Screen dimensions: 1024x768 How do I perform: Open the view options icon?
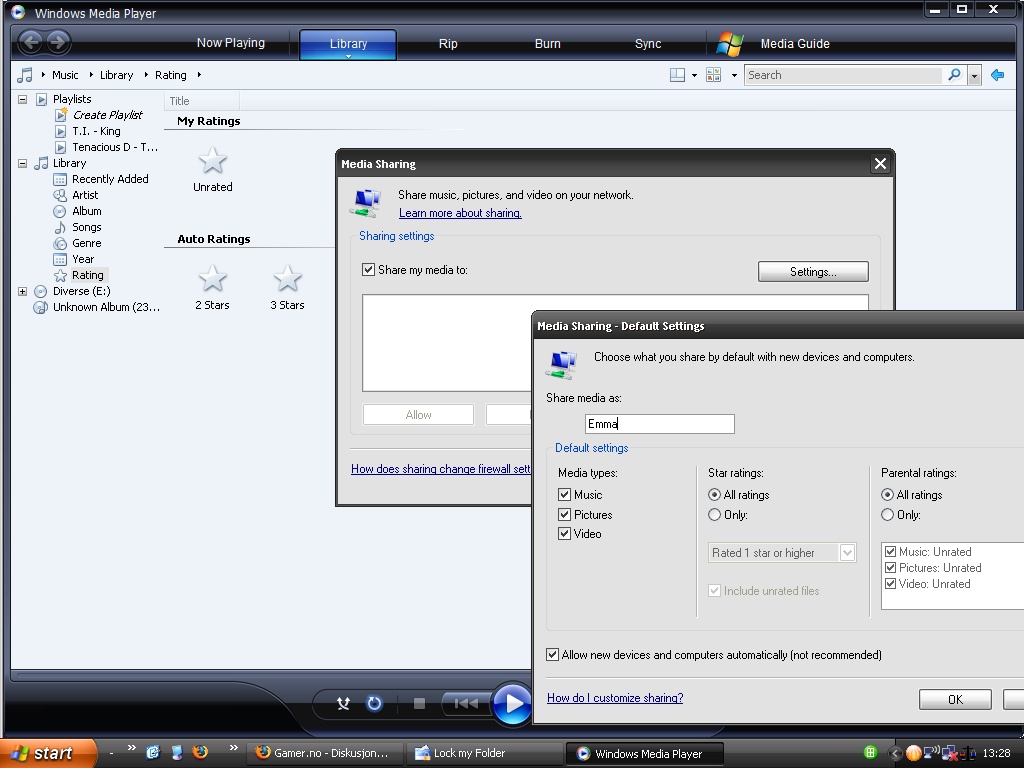click(714, 75)
